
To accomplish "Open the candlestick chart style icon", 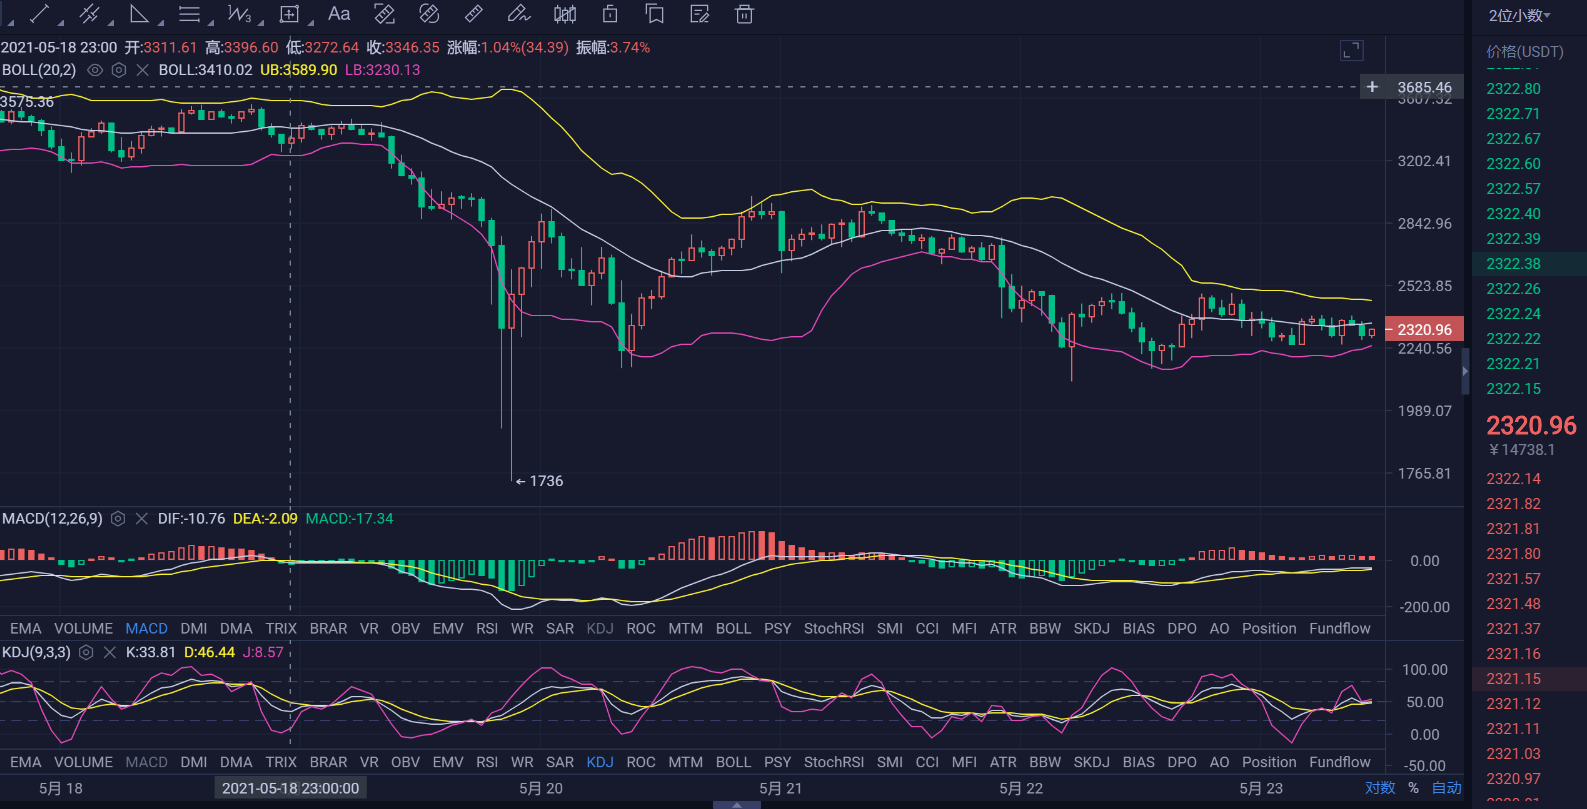I will [x=565, y=14].
